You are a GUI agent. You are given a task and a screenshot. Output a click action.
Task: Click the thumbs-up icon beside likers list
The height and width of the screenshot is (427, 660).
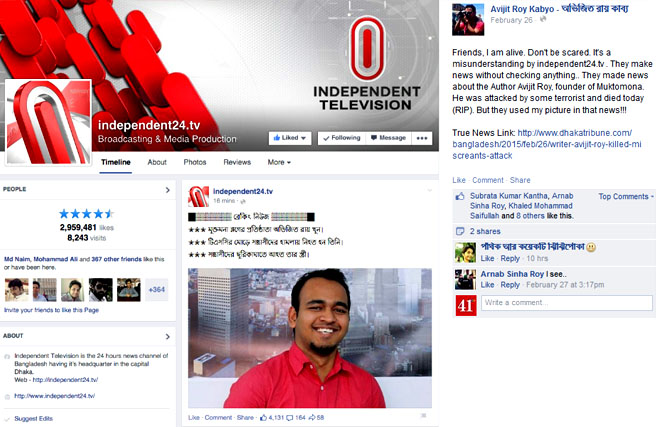[x=460, y=196]
